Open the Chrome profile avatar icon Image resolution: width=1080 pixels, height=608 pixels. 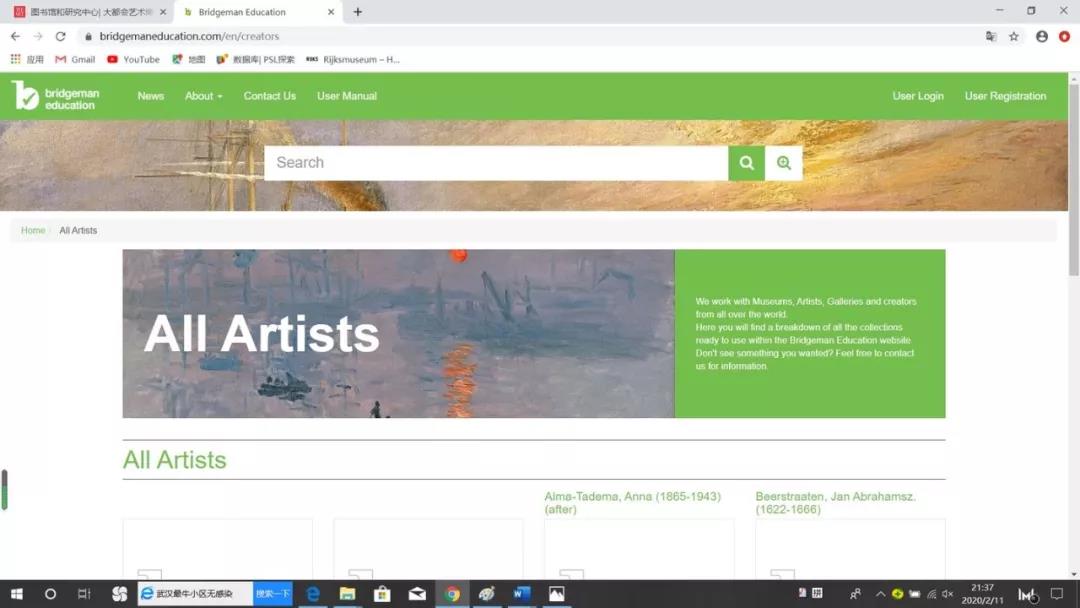(x=1042, y=36)
